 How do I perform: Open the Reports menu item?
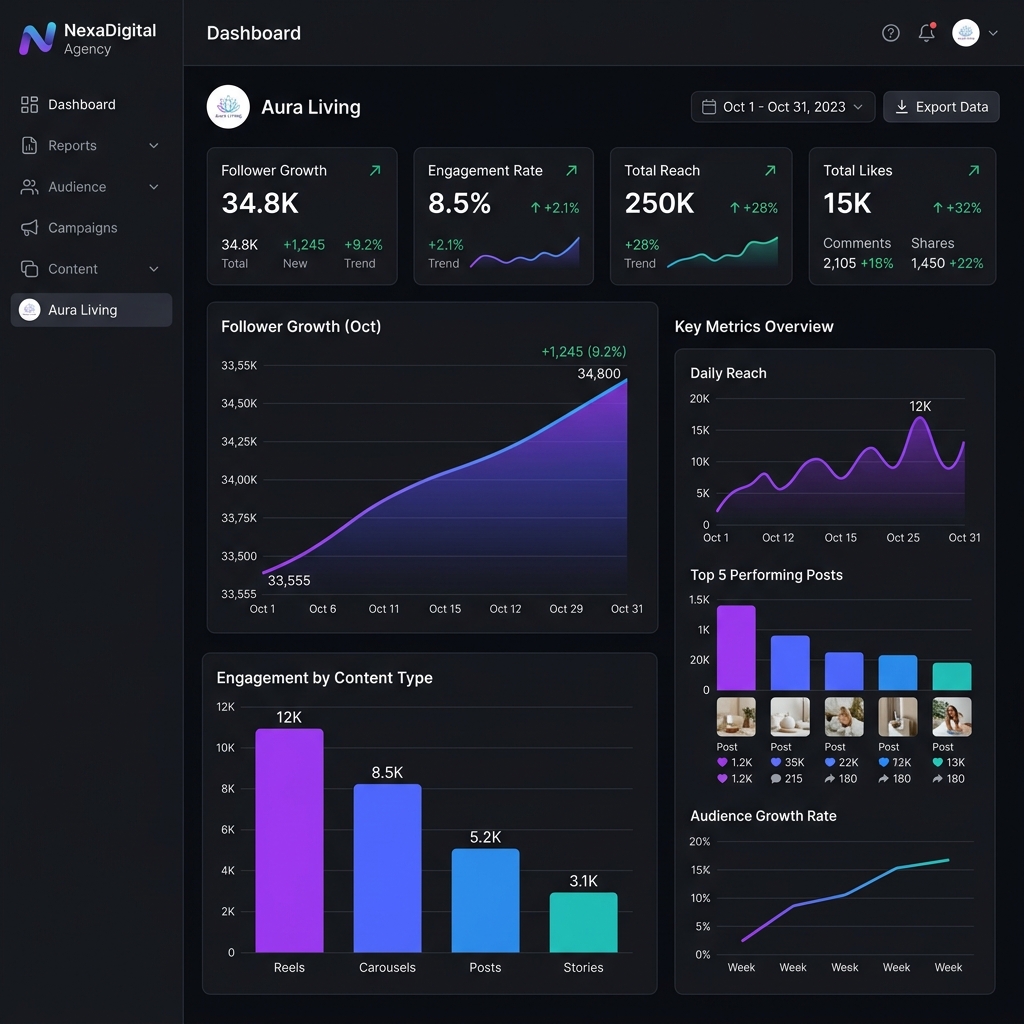coord(91,146)
